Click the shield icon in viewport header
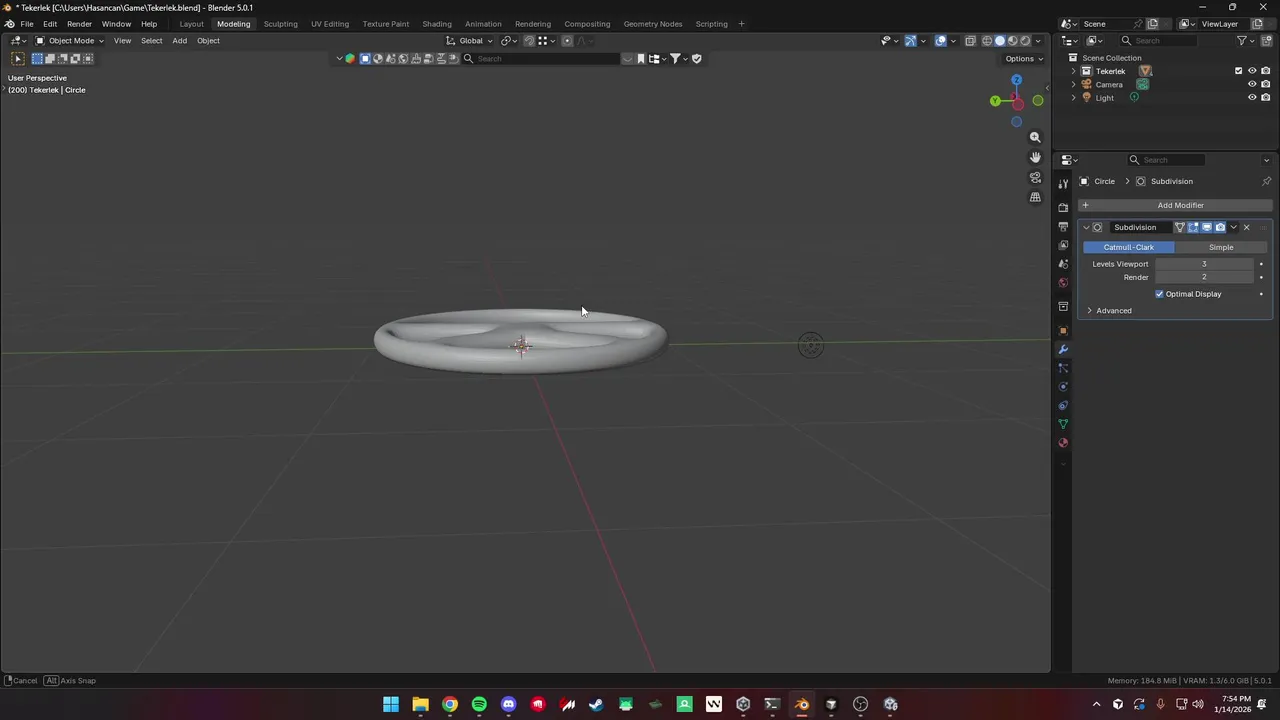1280x720 pixels. (x=697, y=58)
